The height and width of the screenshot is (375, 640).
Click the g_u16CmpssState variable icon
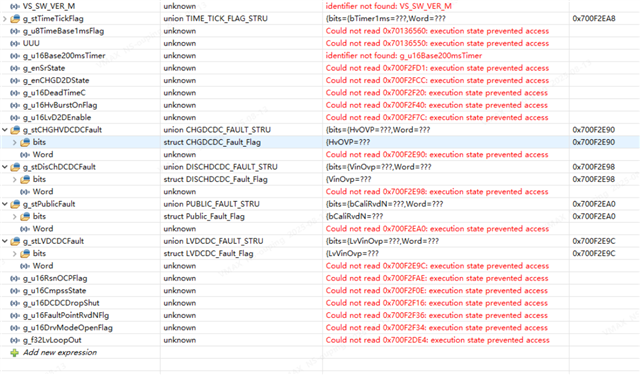[x=15, y=291]
